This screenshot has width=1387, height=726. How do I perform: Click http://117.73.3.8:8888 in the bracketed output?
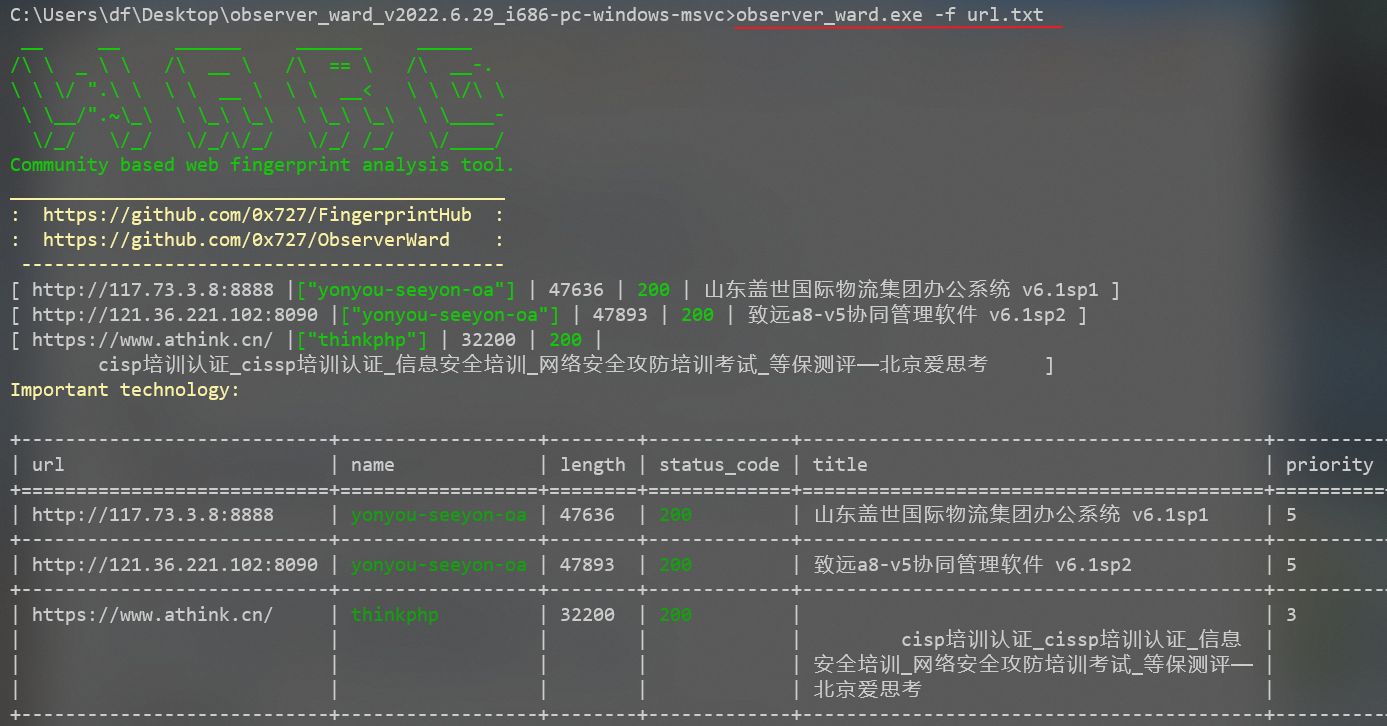[153, 290]
